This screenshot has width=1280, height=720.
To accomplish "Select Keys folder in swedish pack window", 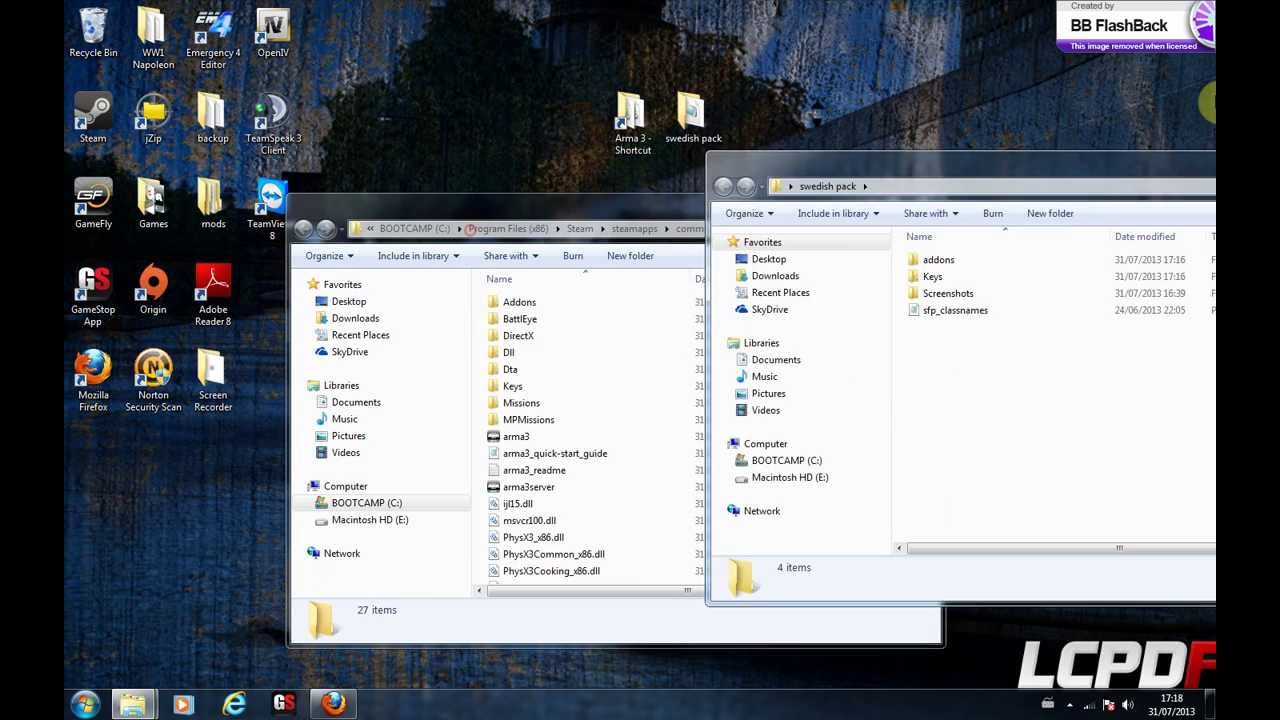I will (932, 277).
